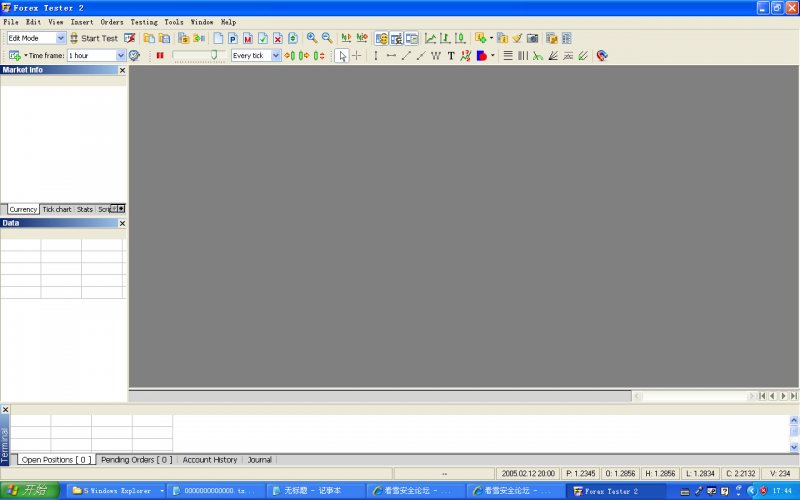Select the vertical lines time zones tool

tap(523, 56)
